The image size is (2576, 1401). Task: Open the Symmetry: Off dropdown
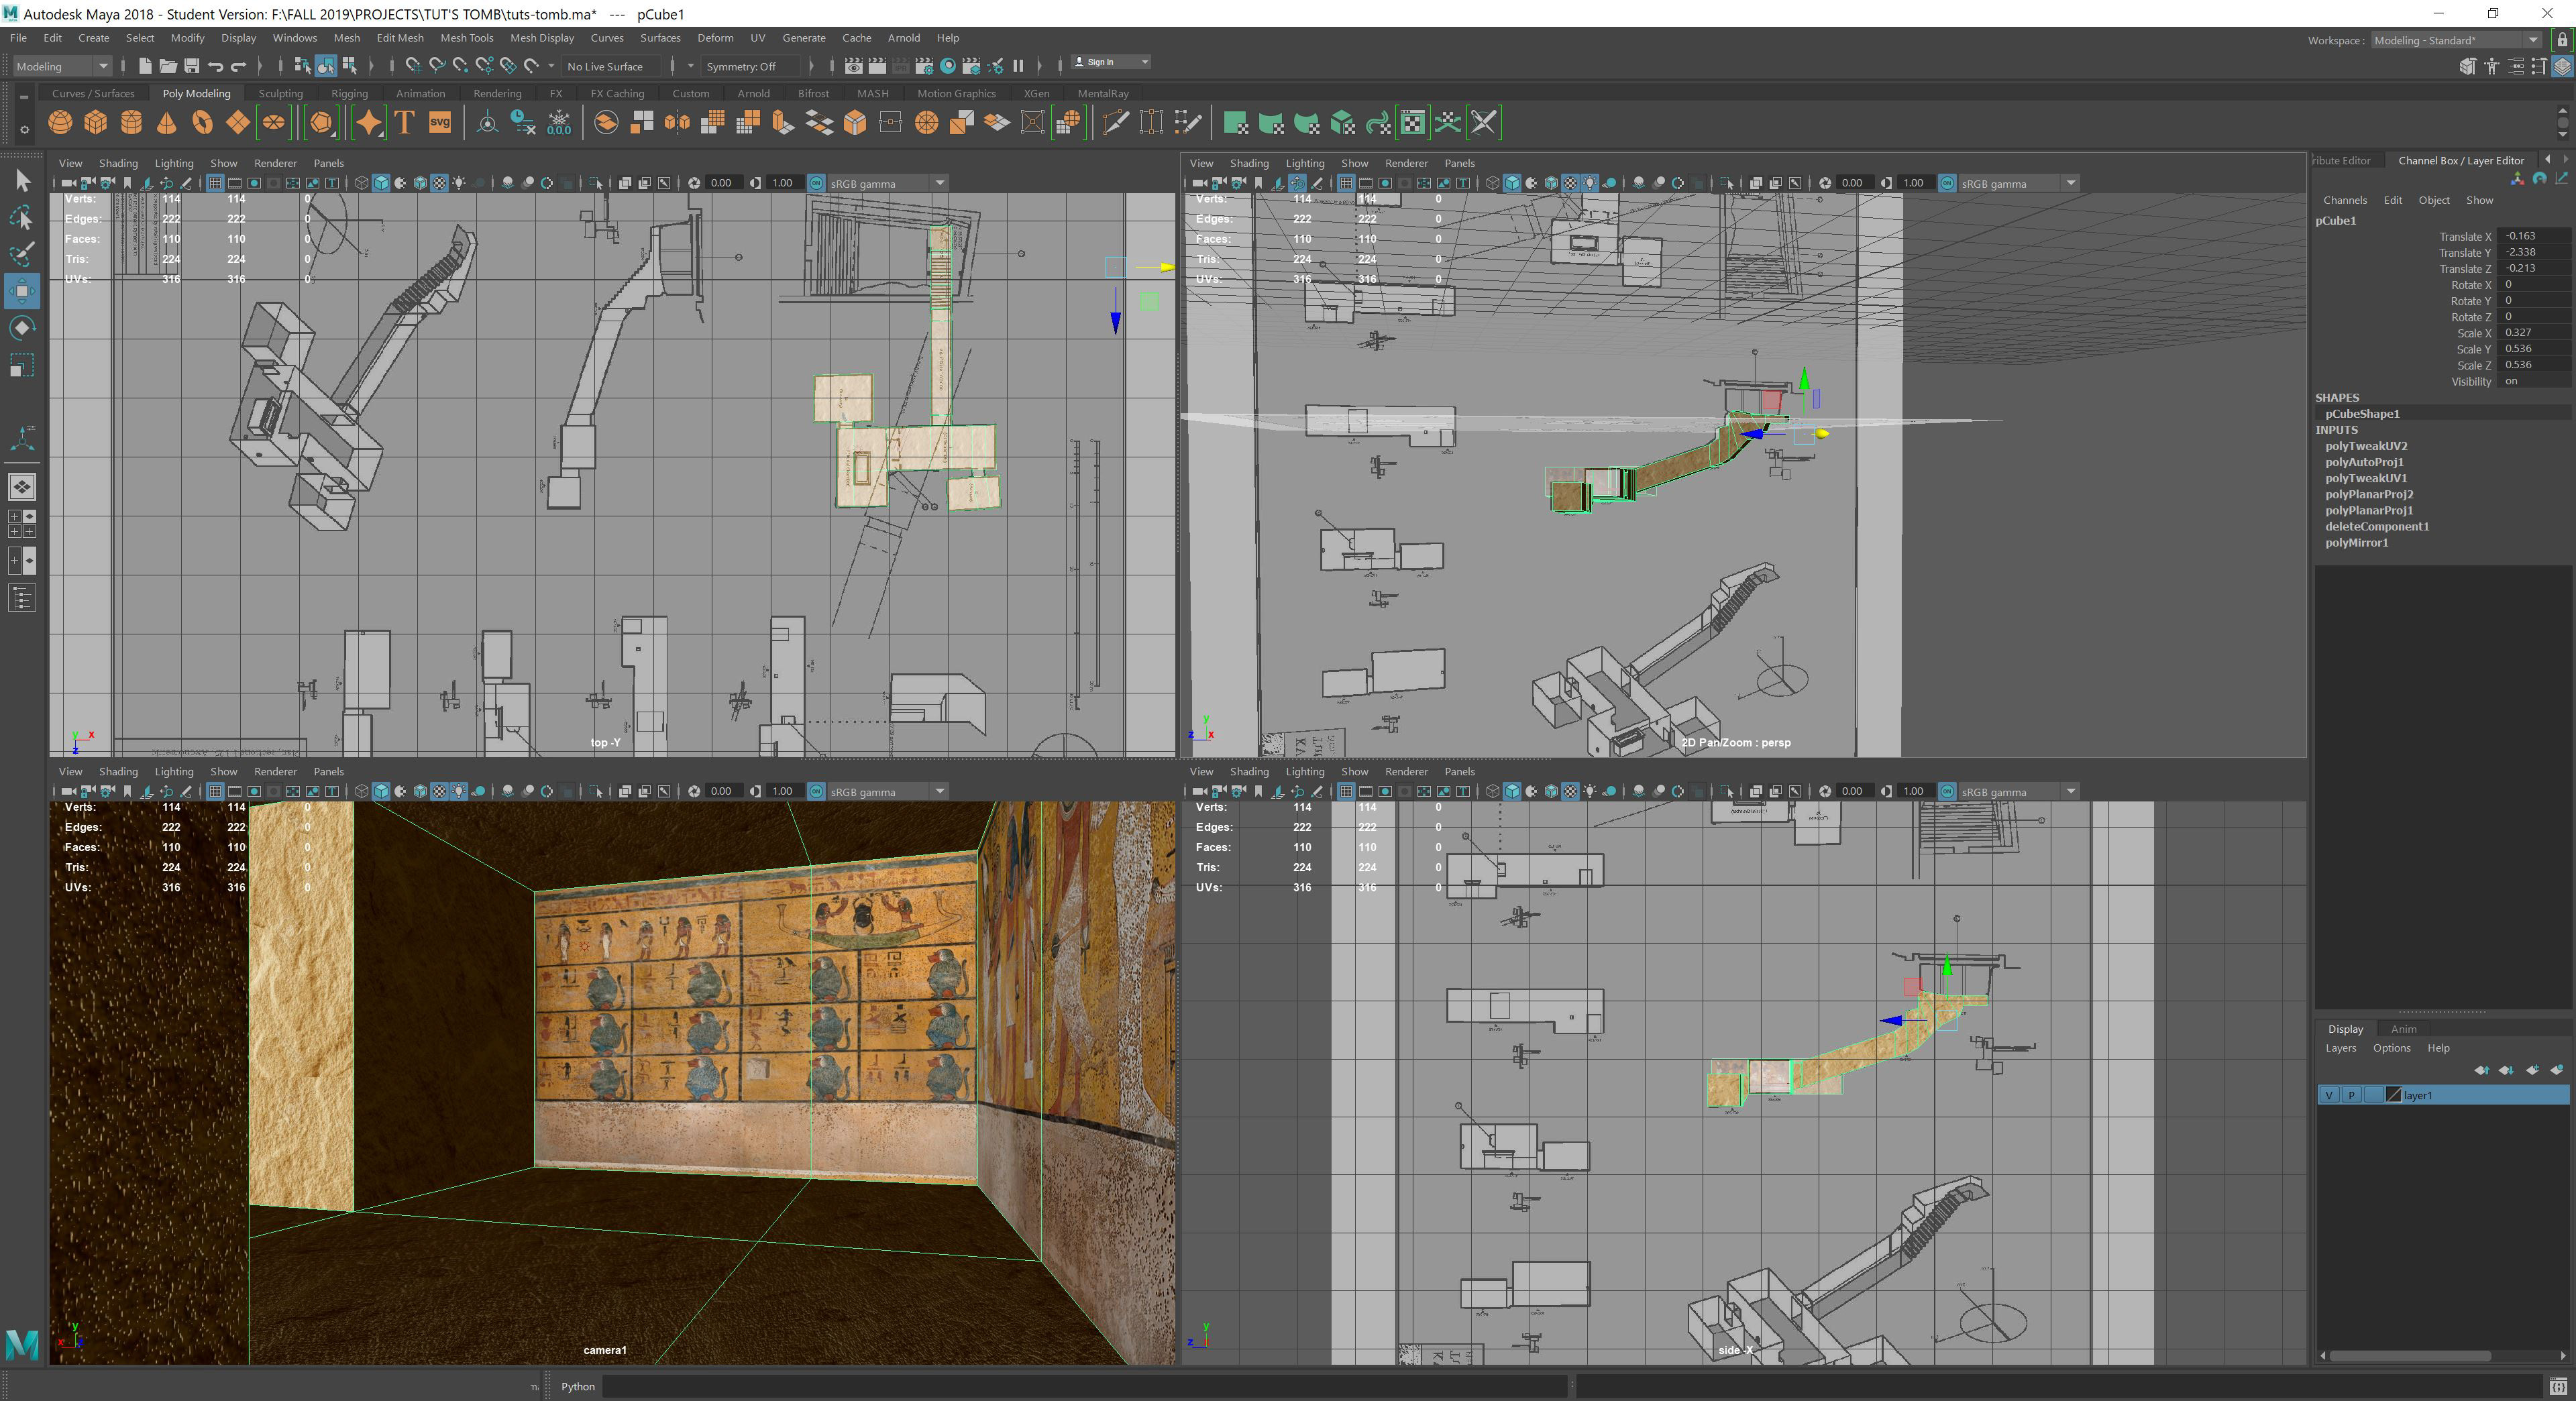click(x=752, y=66)
